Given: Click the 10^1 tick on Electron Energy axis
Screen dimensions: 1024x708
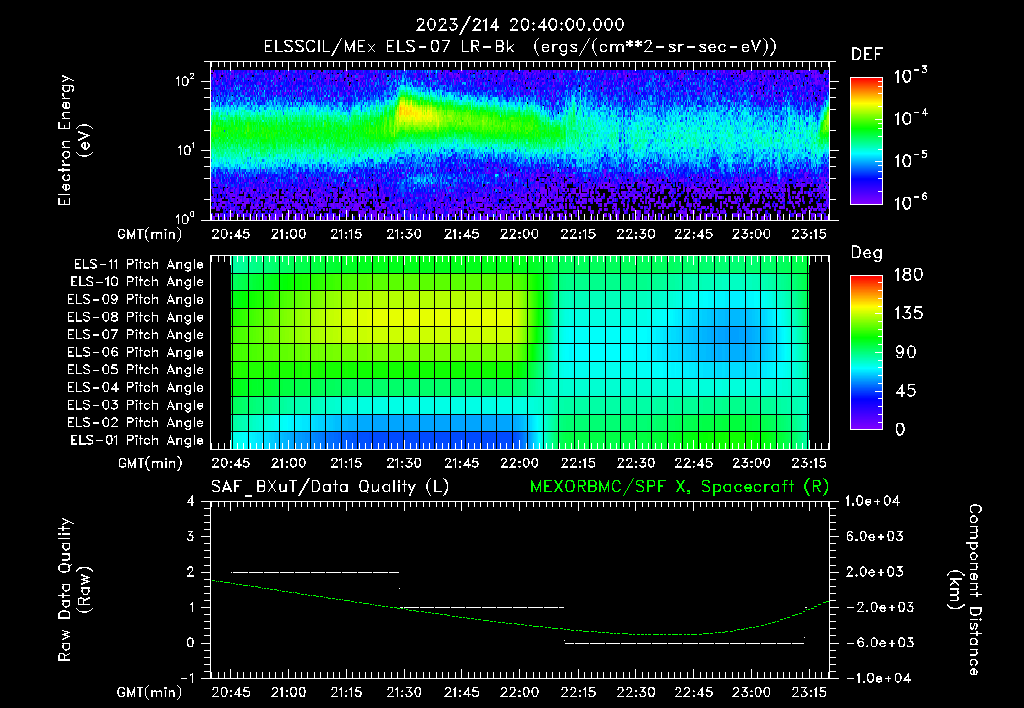Looking at the screenshot, I should click(185, 150).
